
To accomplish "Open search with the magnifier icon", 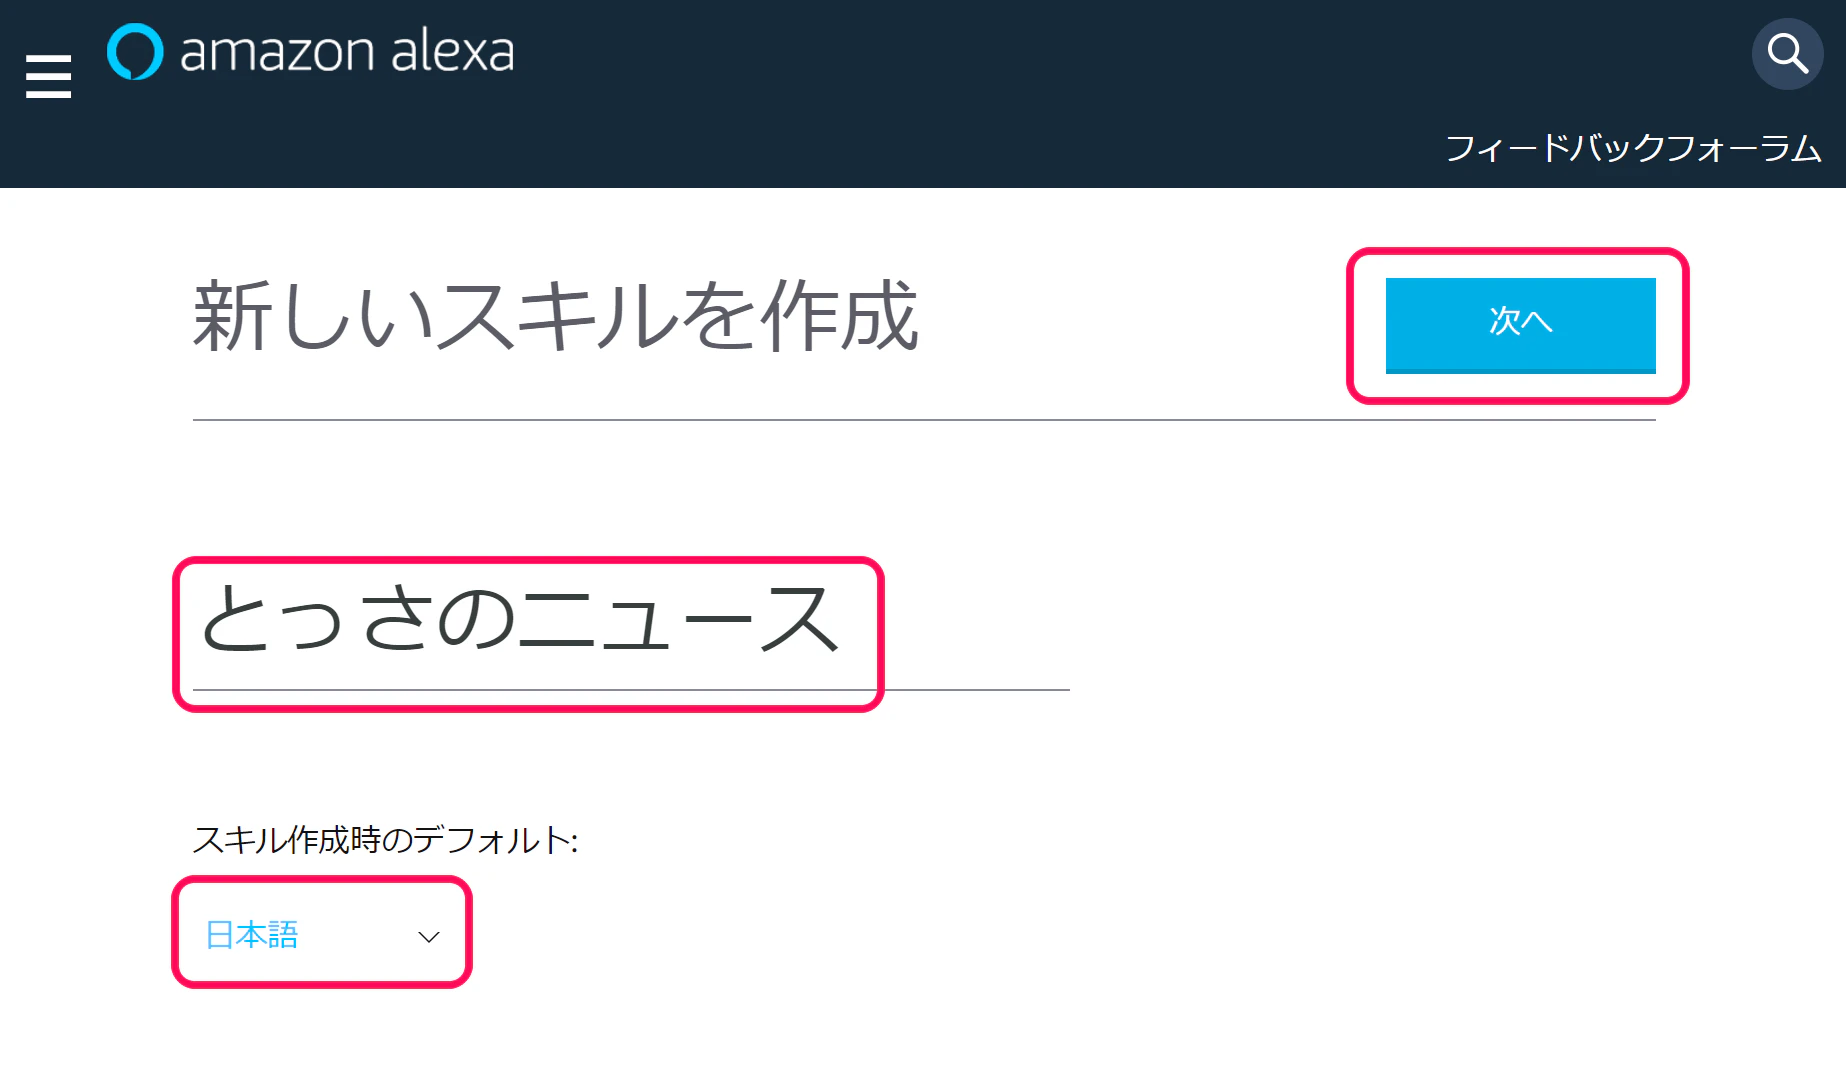I will pyautogui.click(x=1788, y=54).
